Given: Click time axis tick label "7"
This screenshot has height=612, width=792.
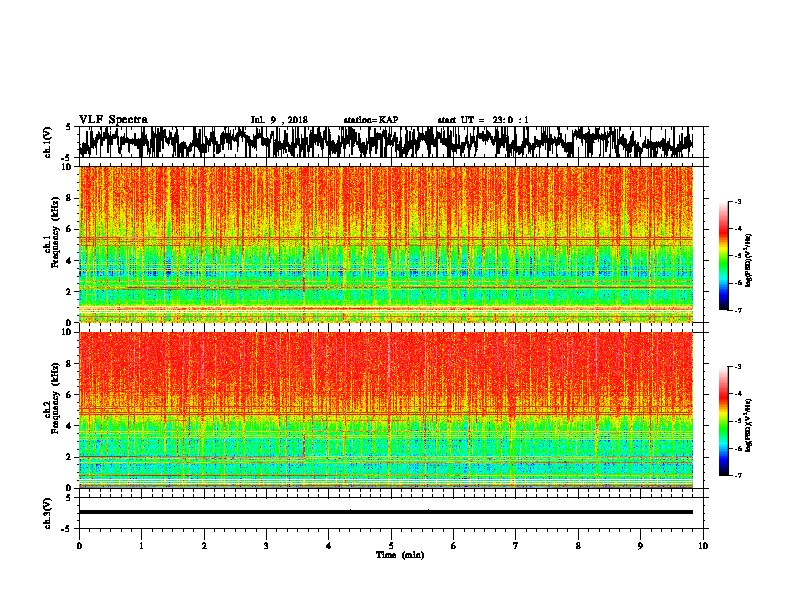Looking at the screenshot, I should coord(516,546).
